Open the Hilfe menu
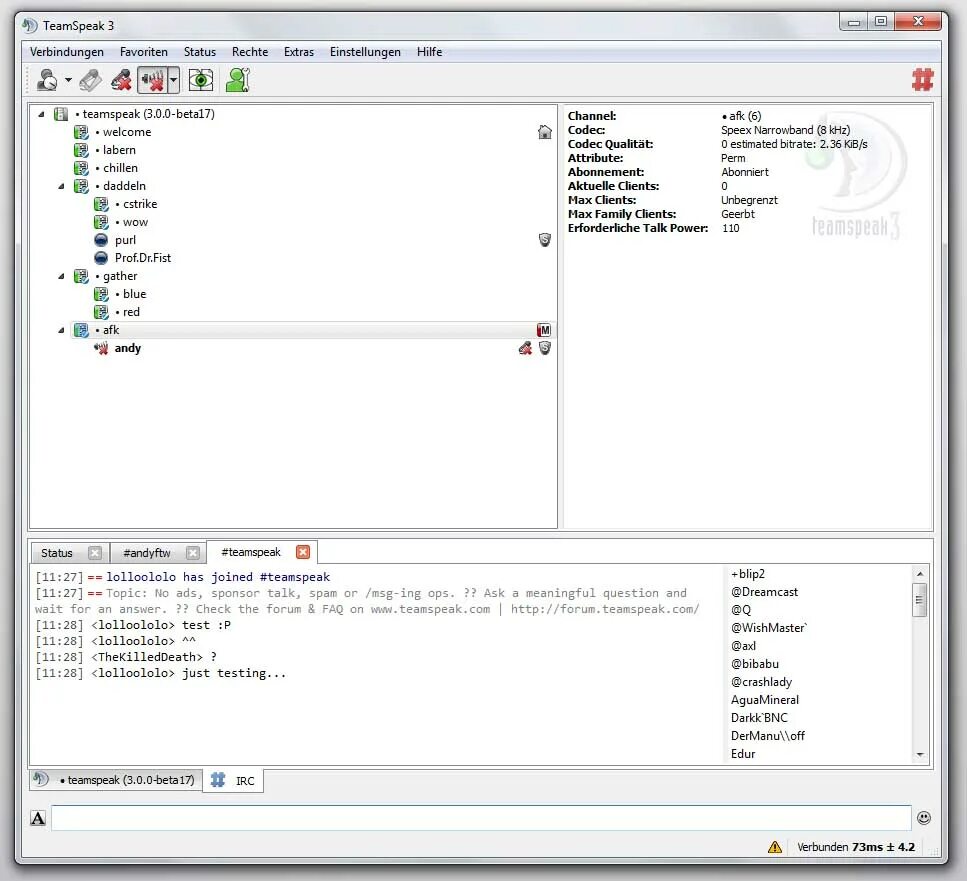 tap(429, 52)
